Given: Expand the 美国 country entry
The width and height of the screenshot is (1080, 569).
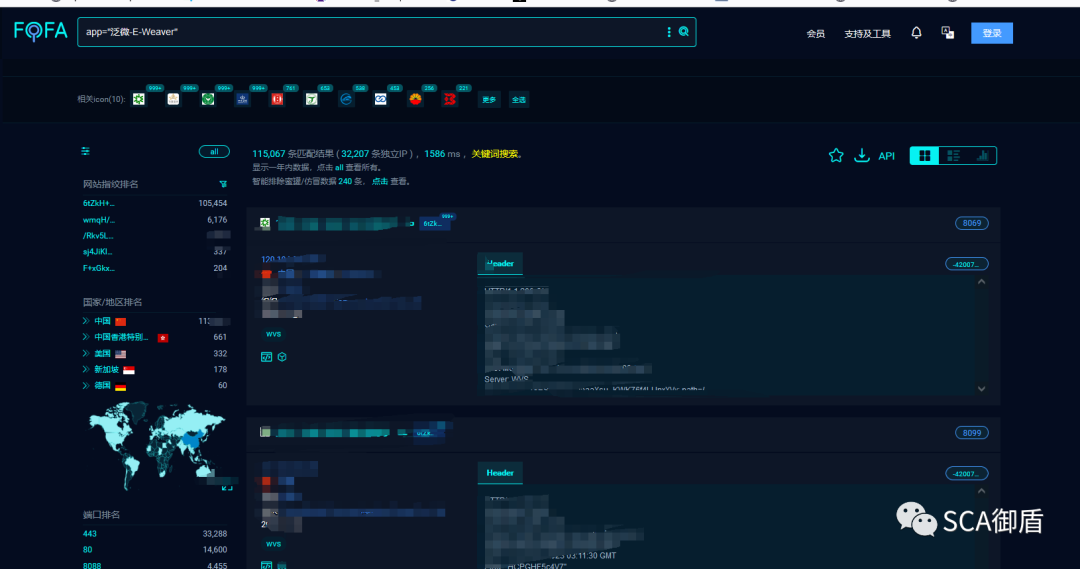Looking at the screenshot, I should pos(86,353).
